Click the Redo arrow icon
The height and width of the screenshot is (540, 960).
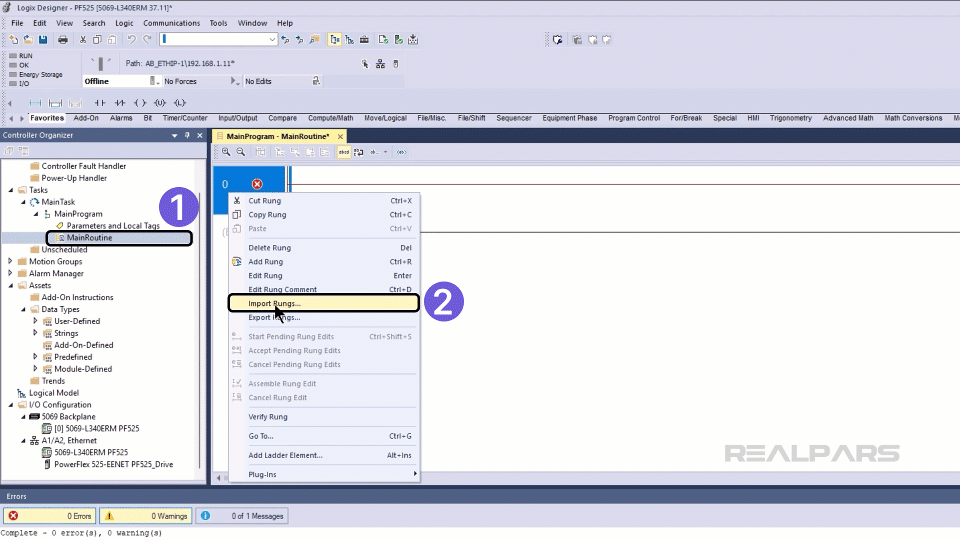[147, 40]
